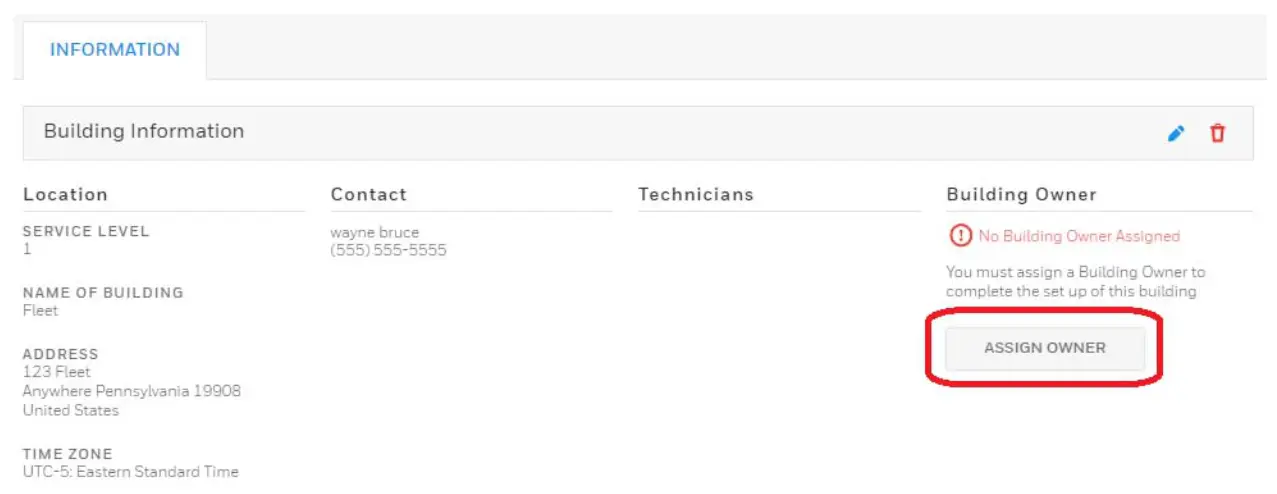Click the ADDRESS field label
The width and height of the screenshot is (1277, 494).
[x=61, y=354]
